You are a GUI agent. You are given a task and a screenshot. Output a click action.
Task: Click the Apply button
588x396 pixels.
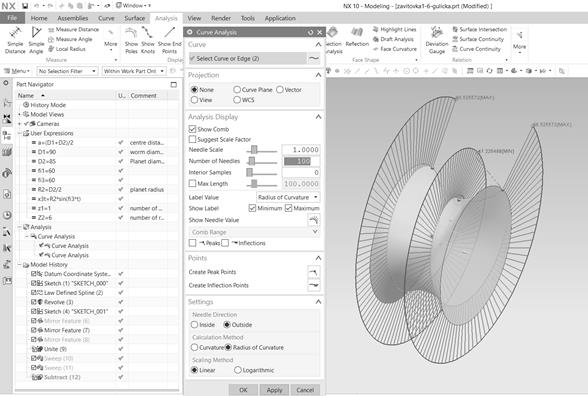tap(274, 390)
